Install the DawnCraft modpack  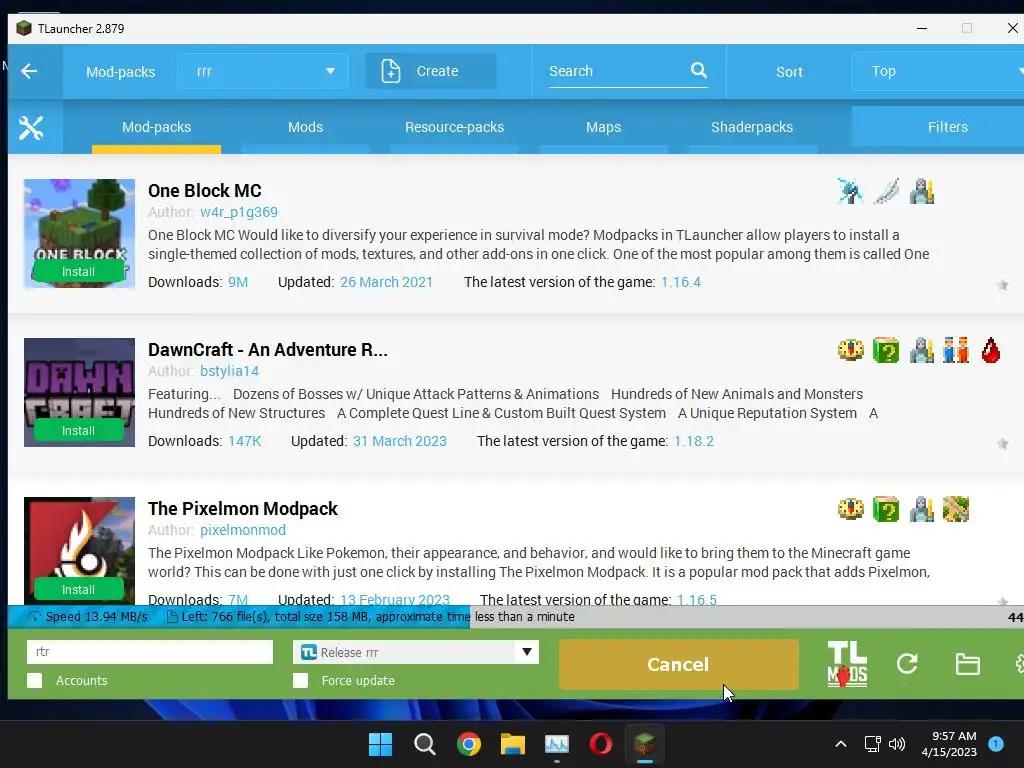(x=78, y=431)
